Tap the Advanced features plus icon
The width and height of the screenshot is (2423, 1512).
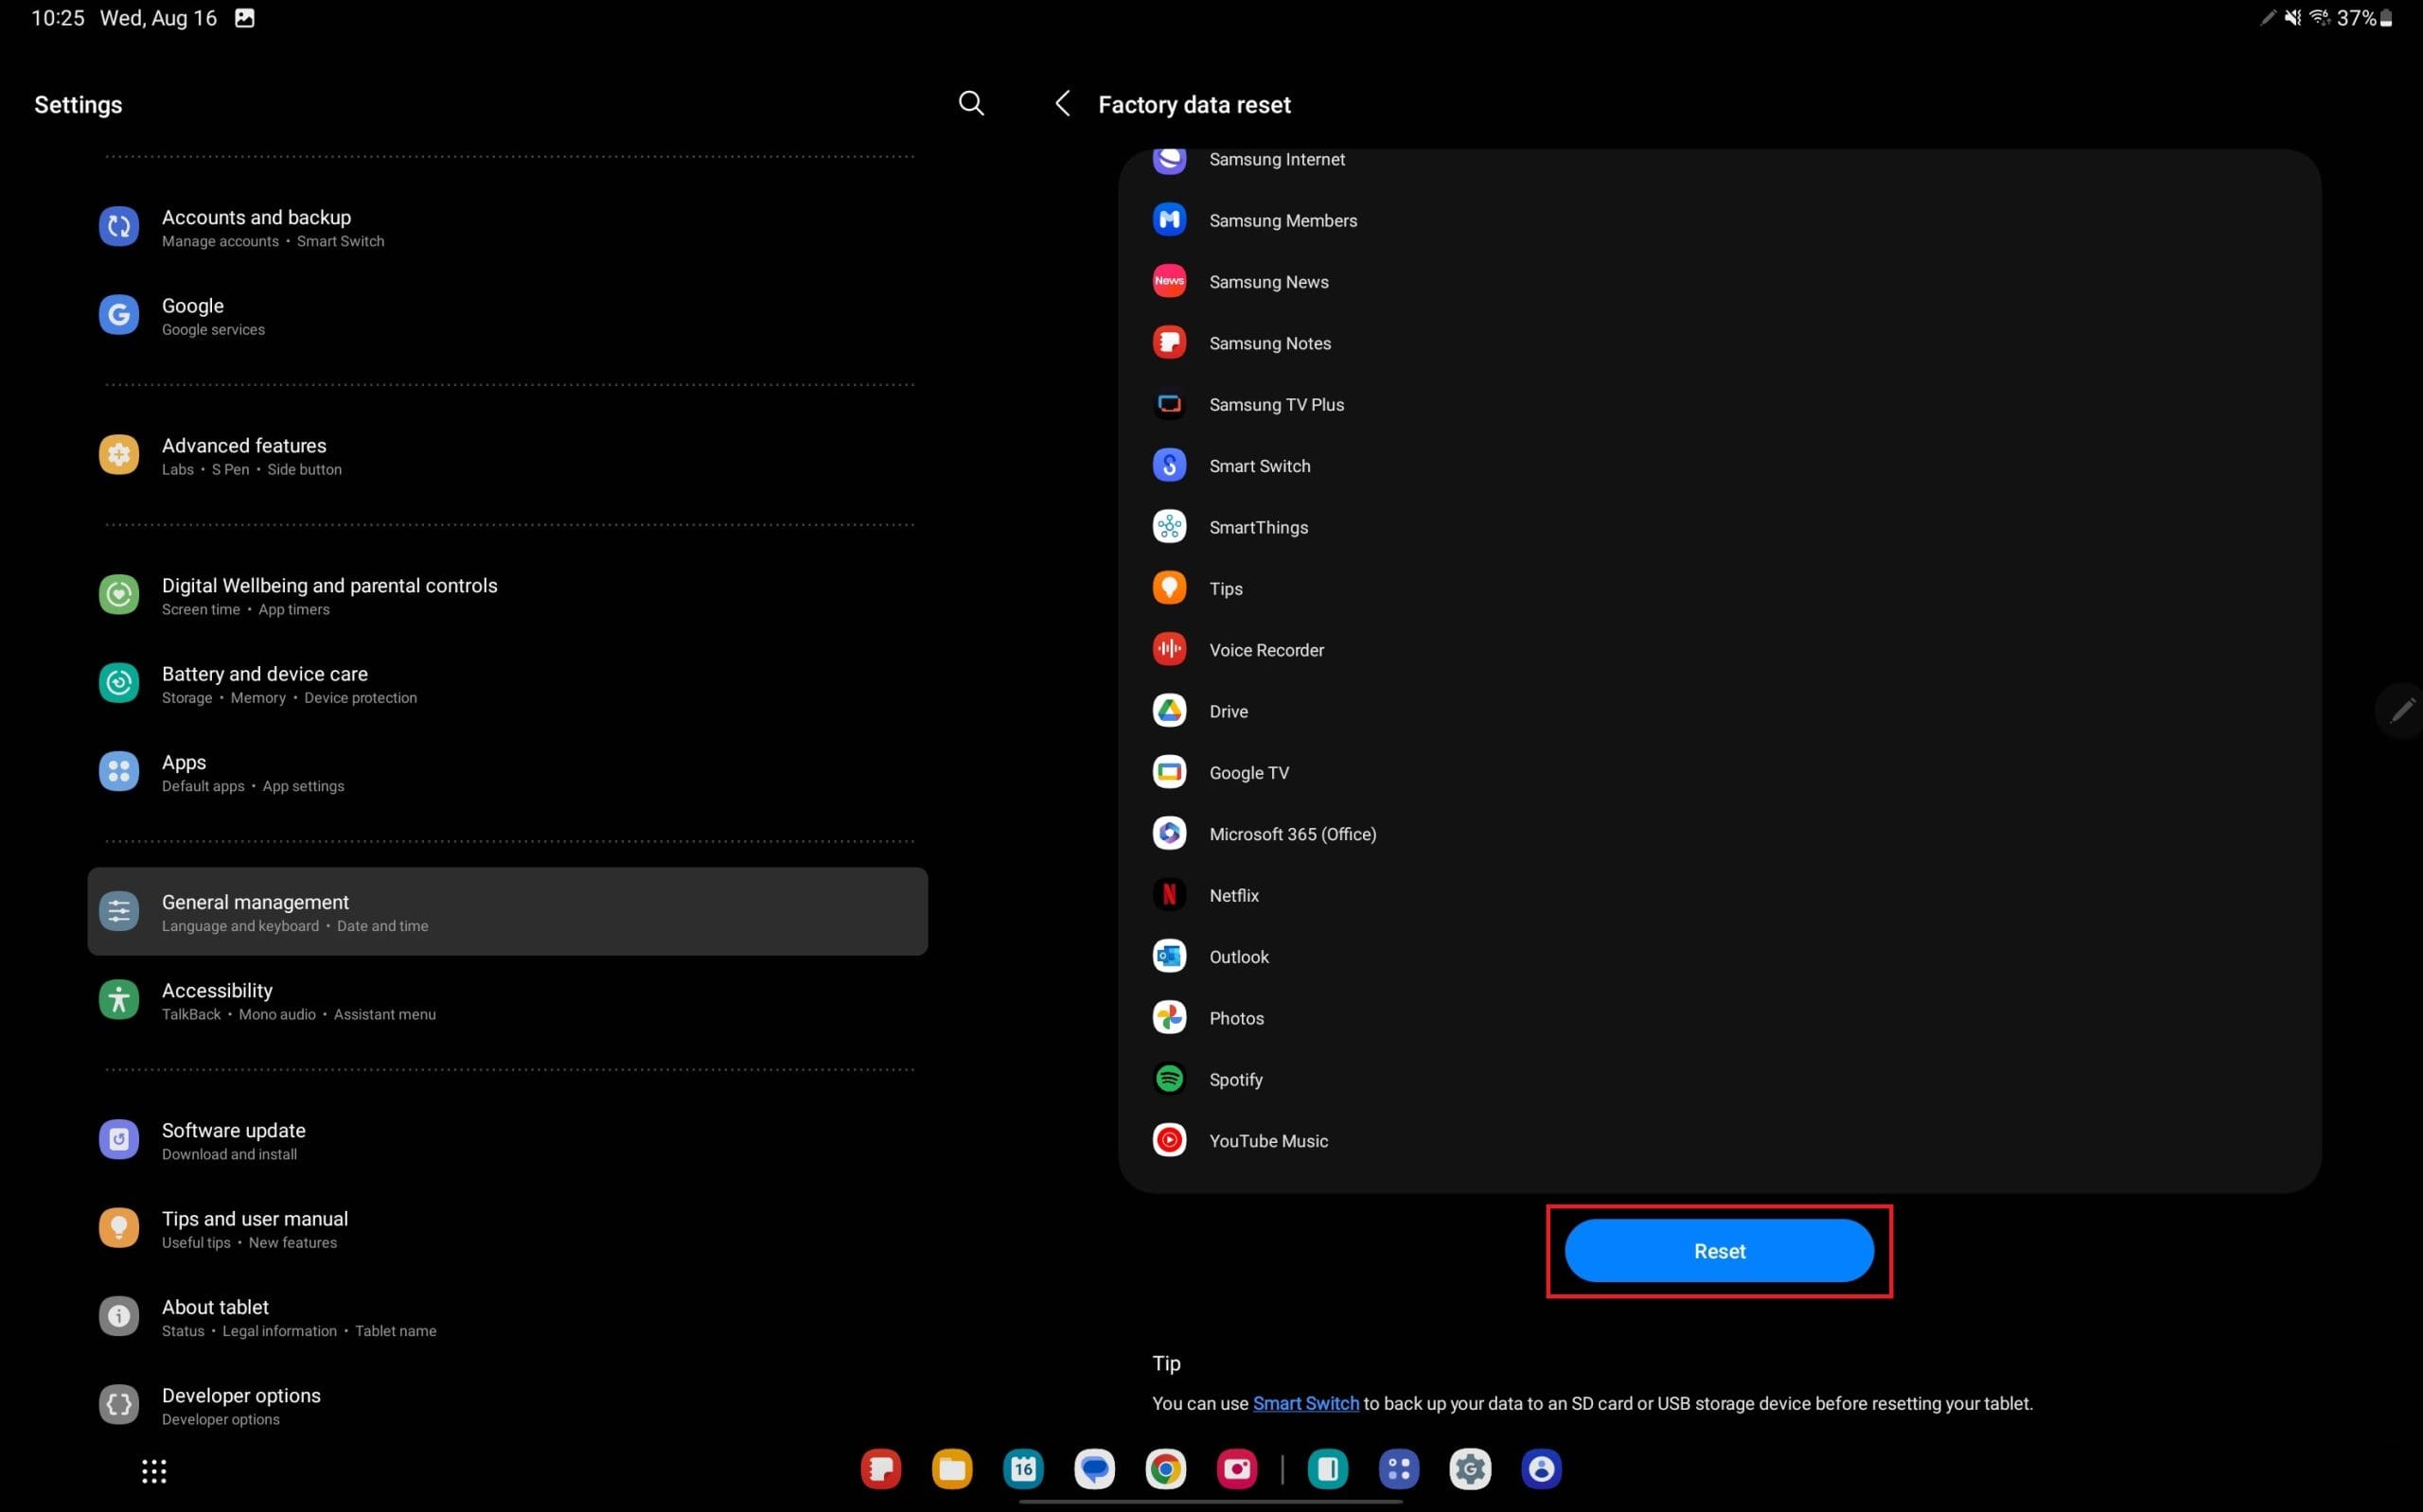tap(118, 454)
